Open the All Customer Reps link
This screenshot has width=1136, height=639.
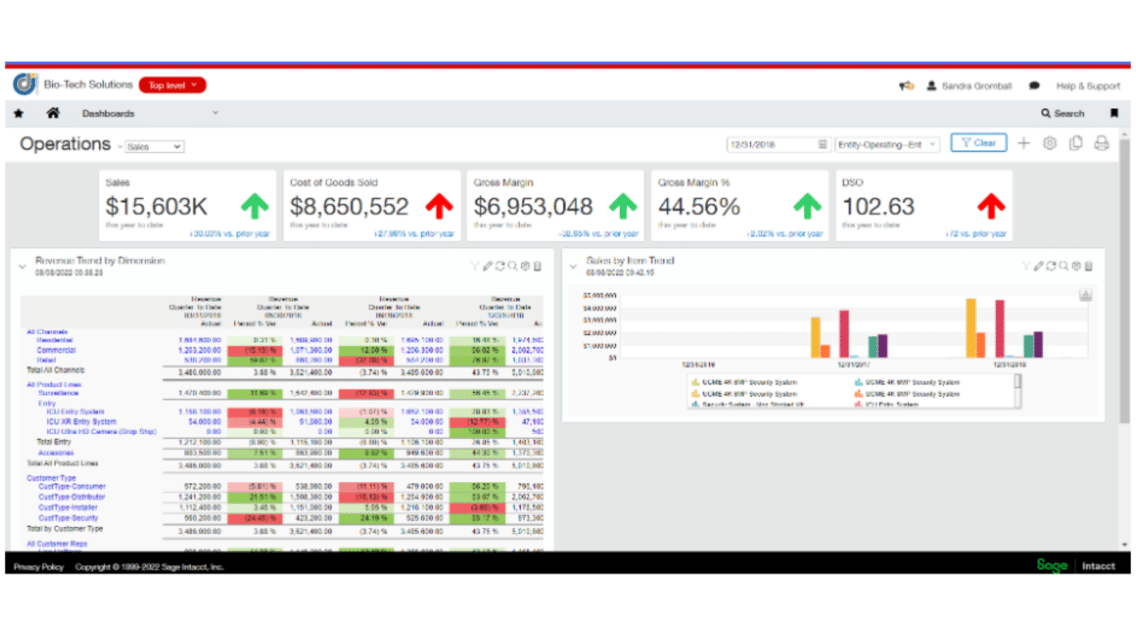coord(57,543)
